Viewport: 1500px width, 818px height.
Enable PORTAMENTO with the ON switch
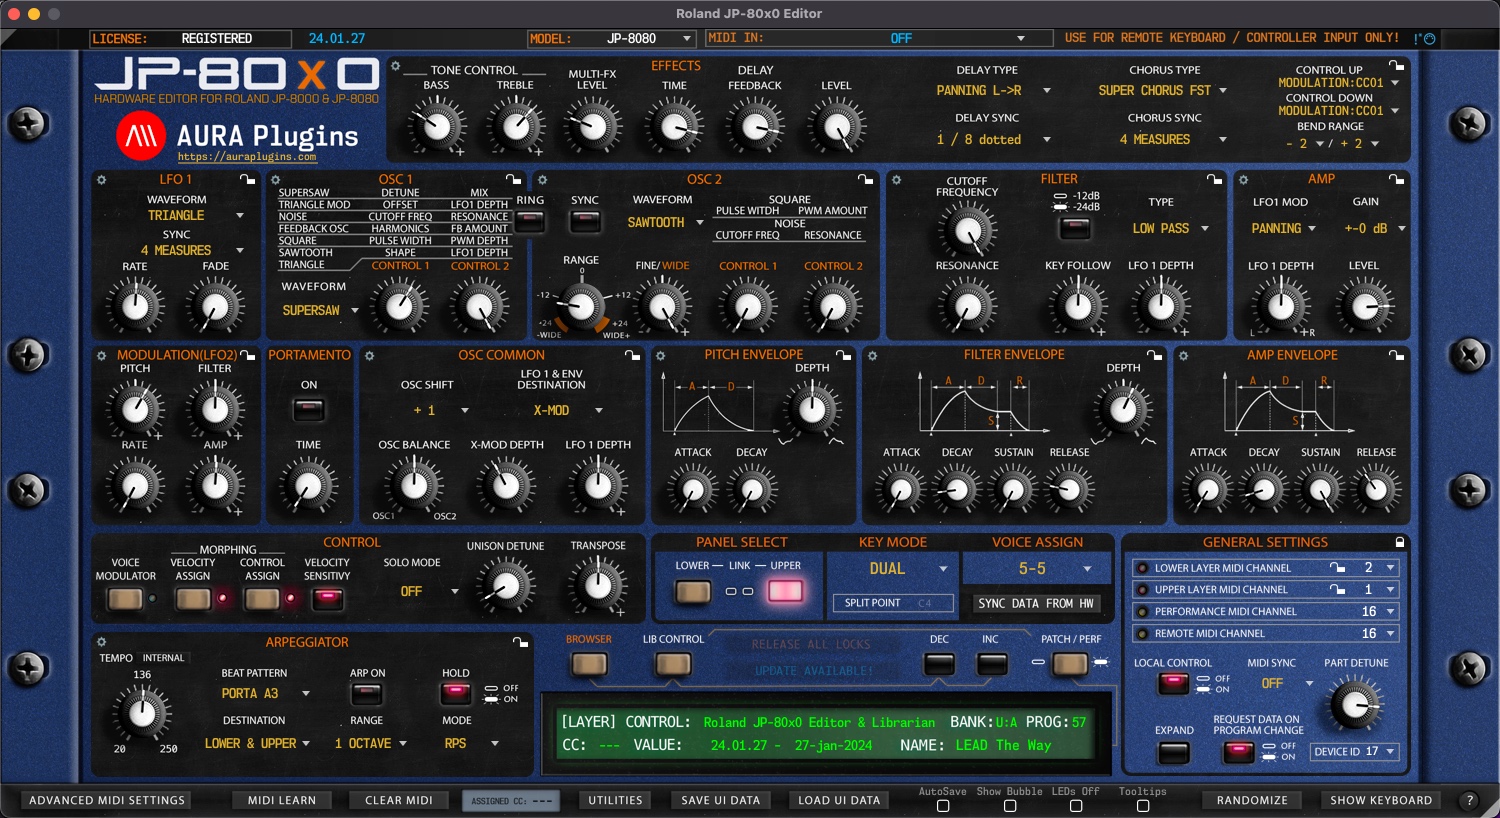coord(308,408)
